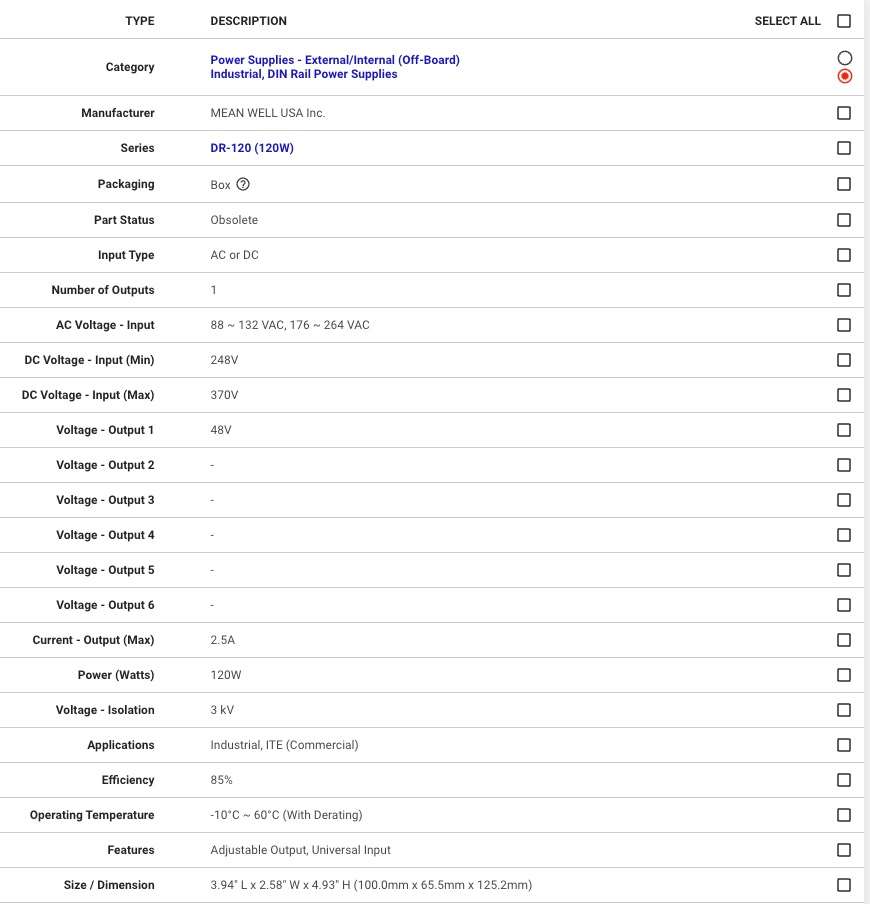Image resolution: width=870 pixels, height=904 pixels.
Task: Check the Size / Dimension checkbox
Action: pos(844,885)
